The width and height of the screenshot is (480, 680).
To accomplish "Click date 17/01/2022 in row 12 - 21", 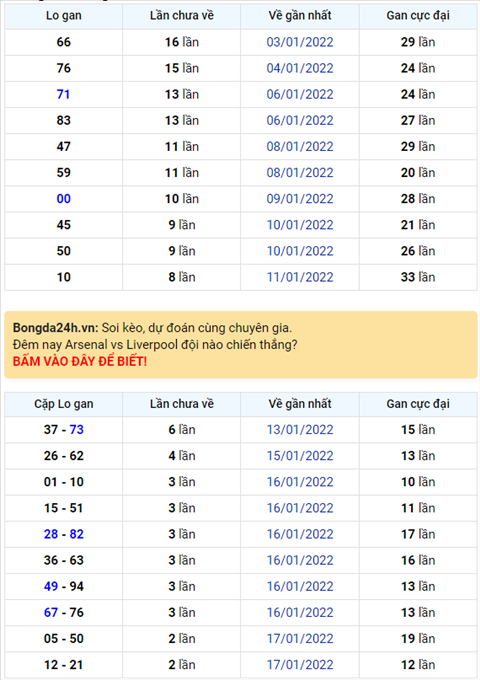I will point(300,665).
